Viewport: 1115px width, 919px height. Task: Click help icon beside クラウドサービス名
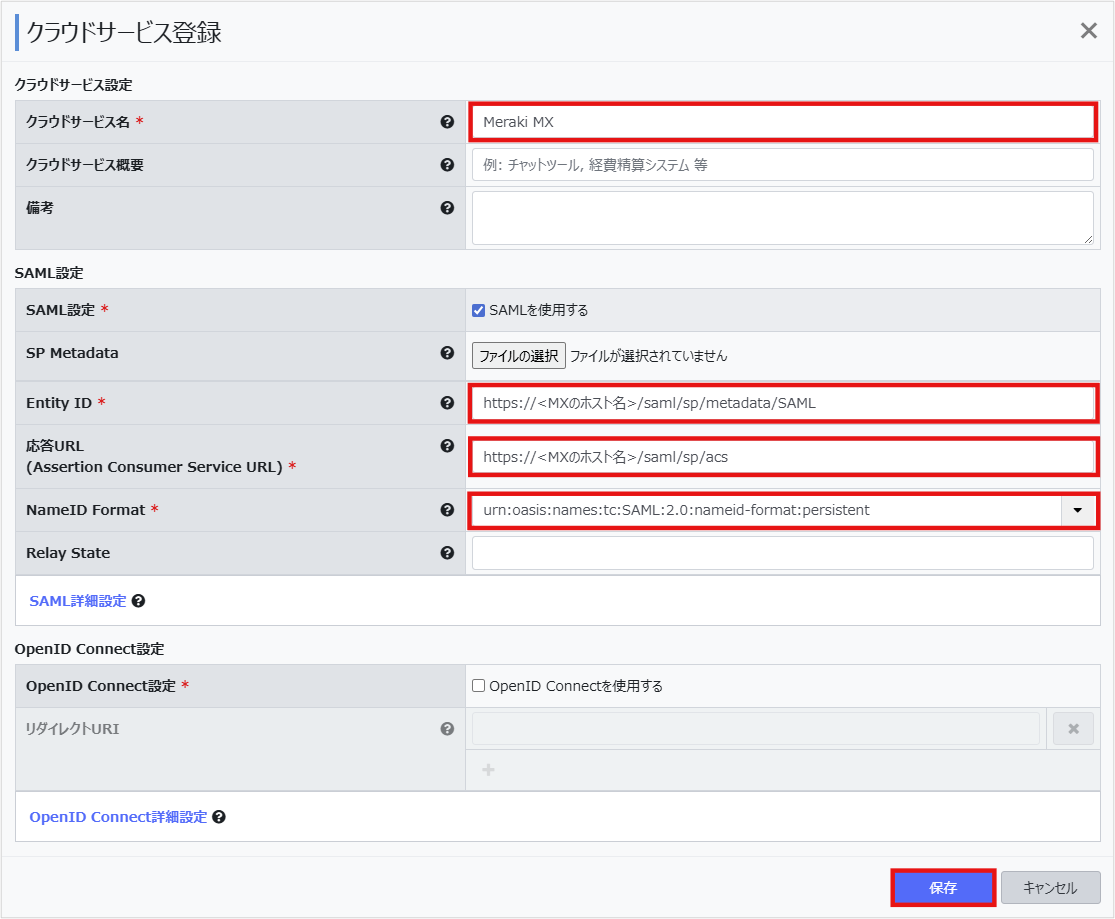[x=447, y=122]
